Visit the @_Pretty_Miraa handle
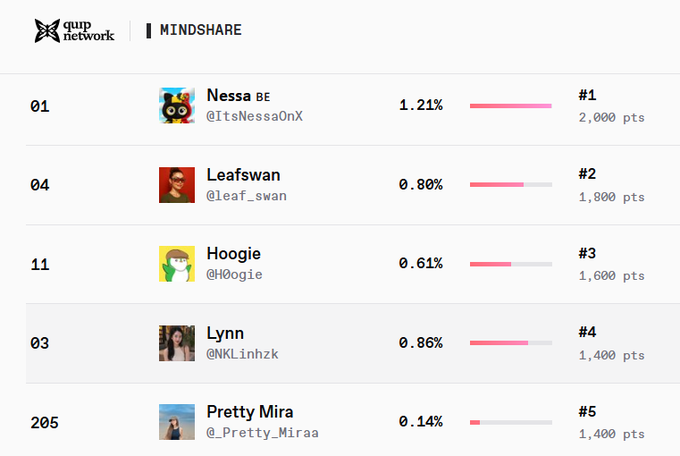The height and width of the screenshot is (456, 680). (x=262, y=433)
